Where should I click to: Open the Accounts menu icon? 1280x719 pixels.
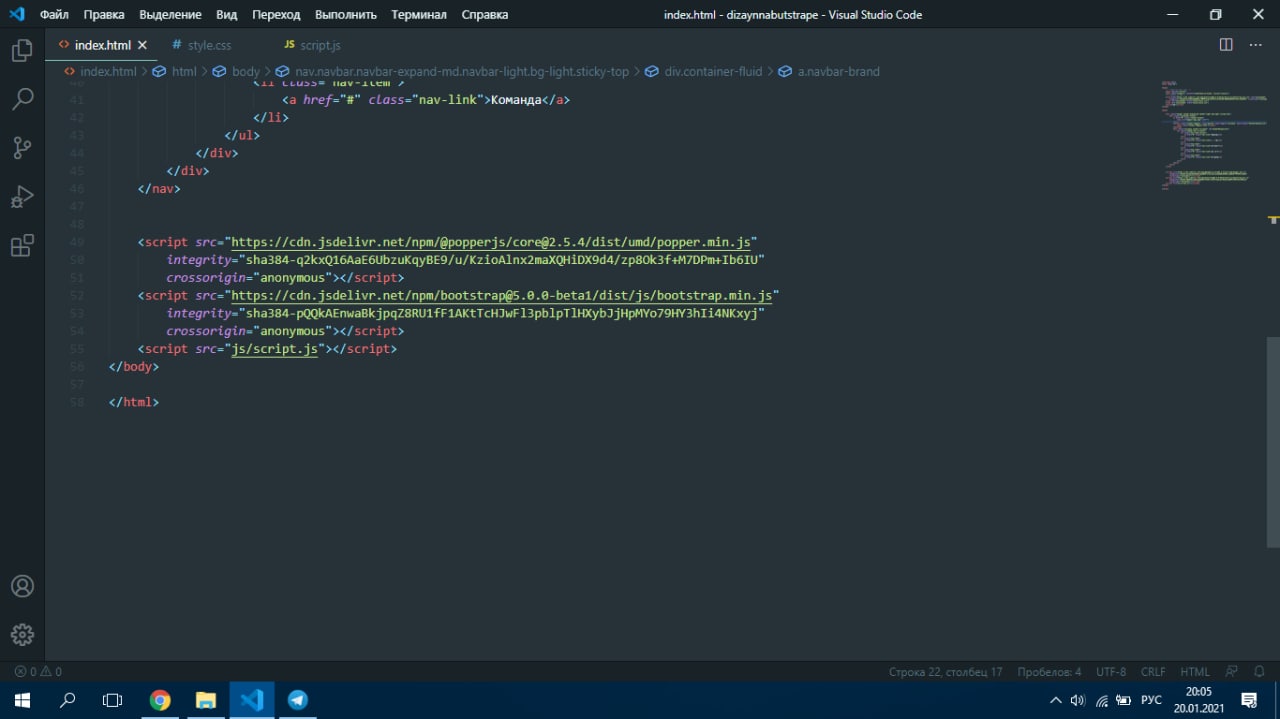(x=22, y=586)
